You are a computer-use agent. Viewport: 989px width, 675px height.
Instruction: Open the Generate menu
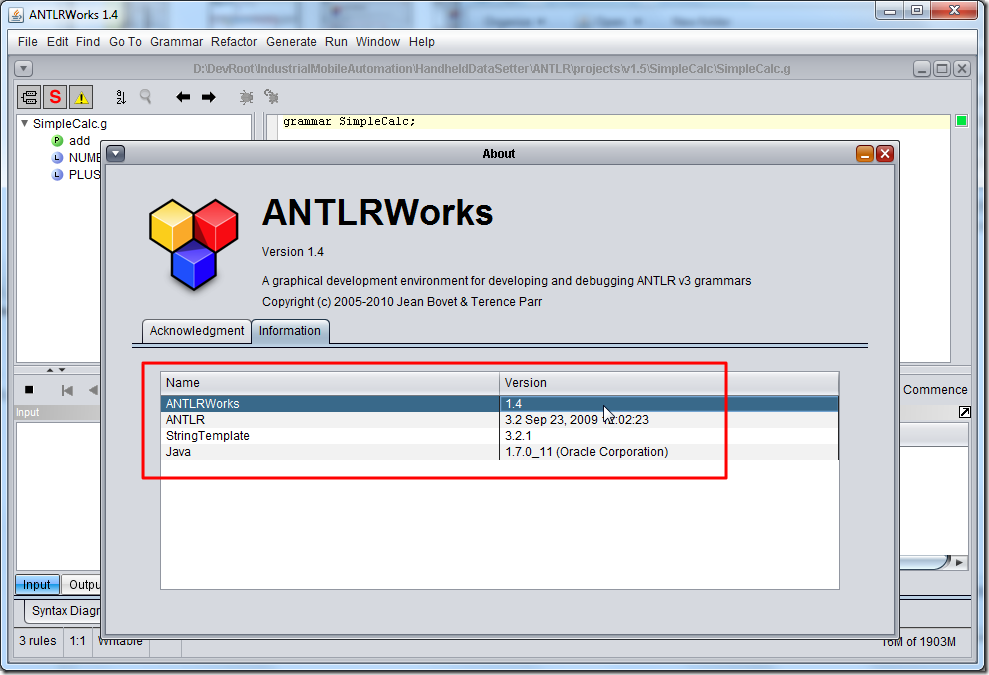coord(291,42)
